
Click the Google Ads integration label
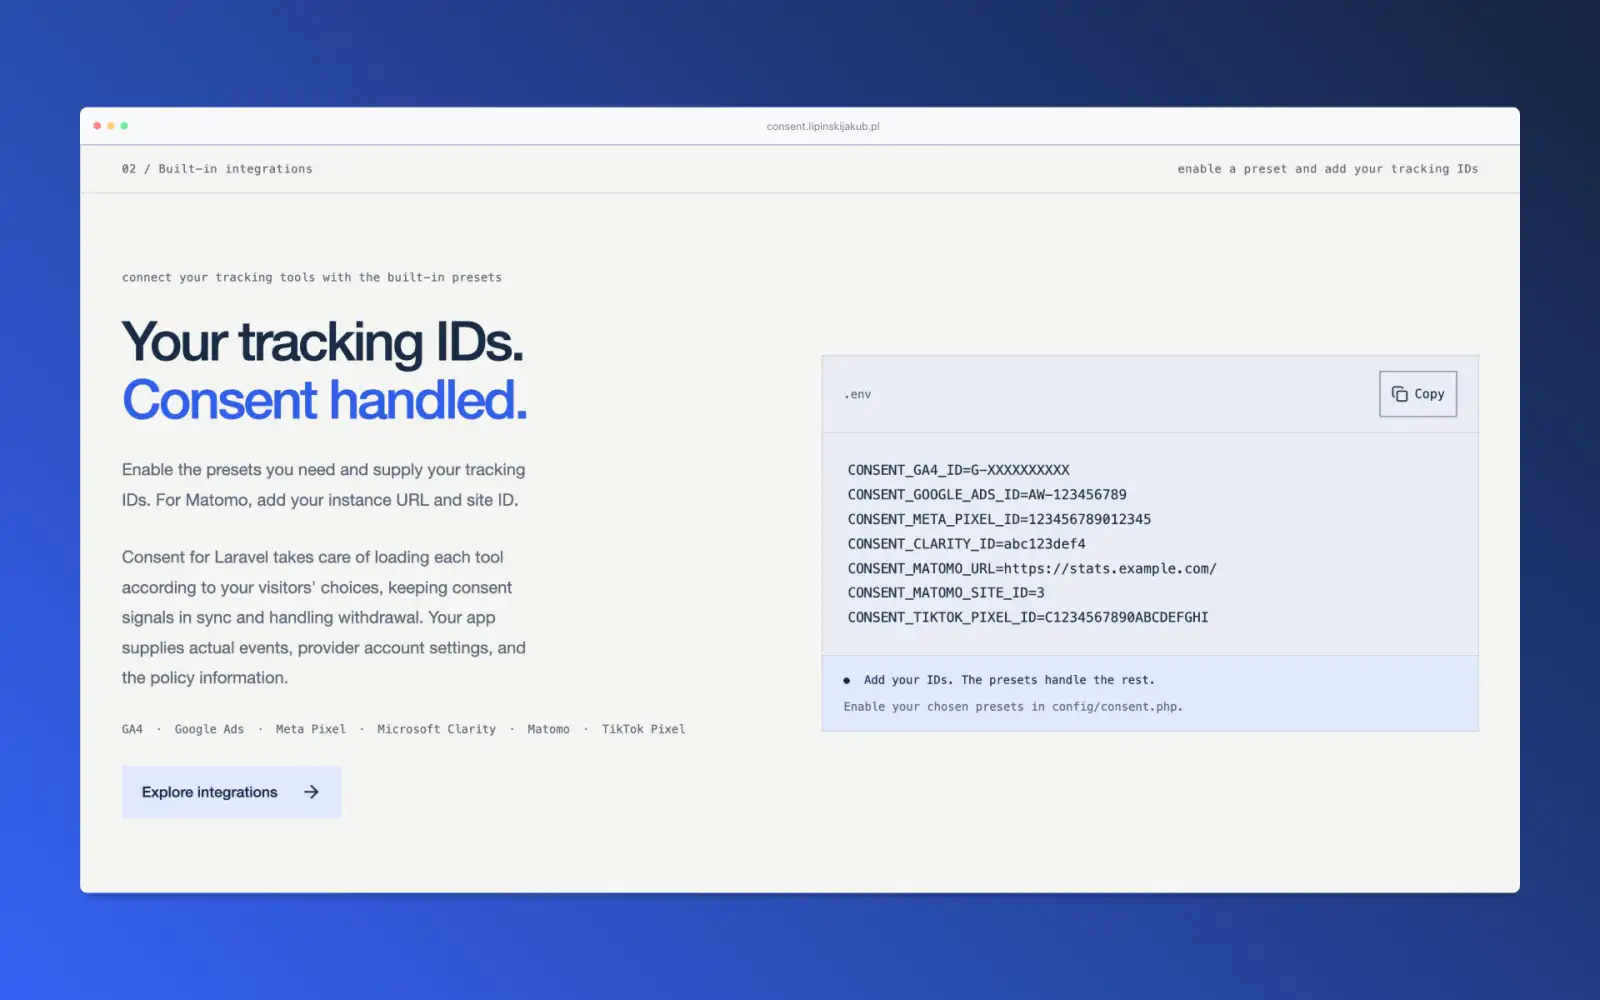click(209, 729)
